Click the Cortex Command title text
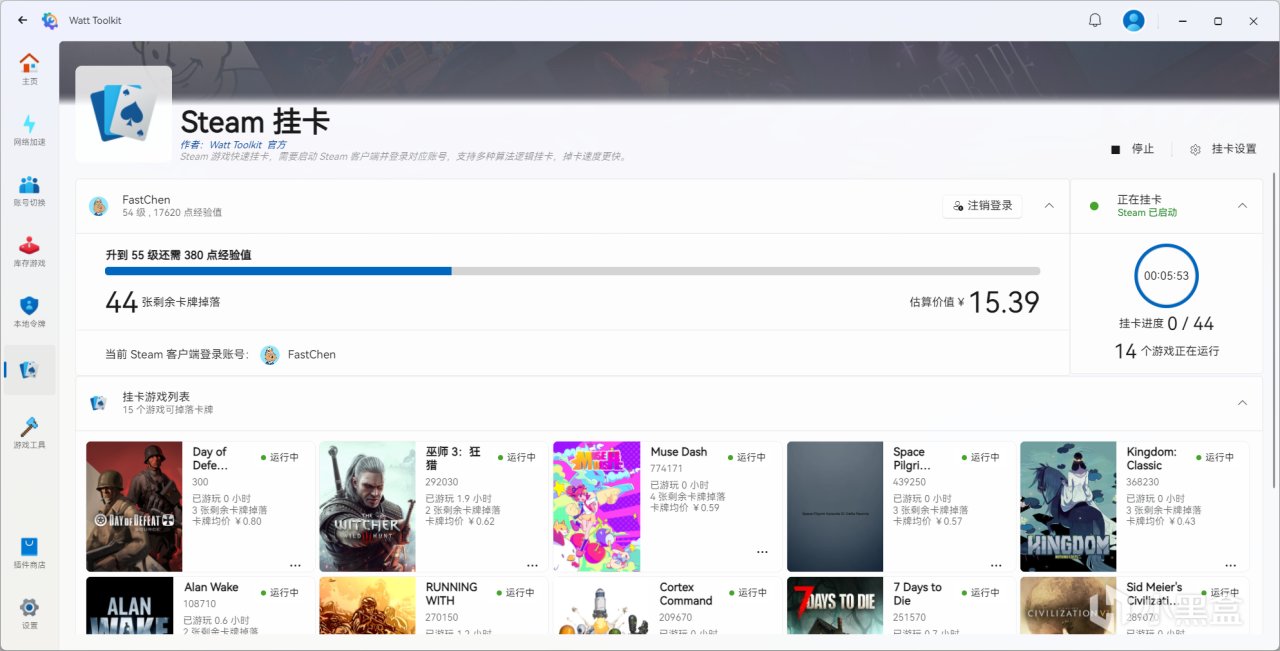Screen dimensions: 1280x651 click(686, 594)
